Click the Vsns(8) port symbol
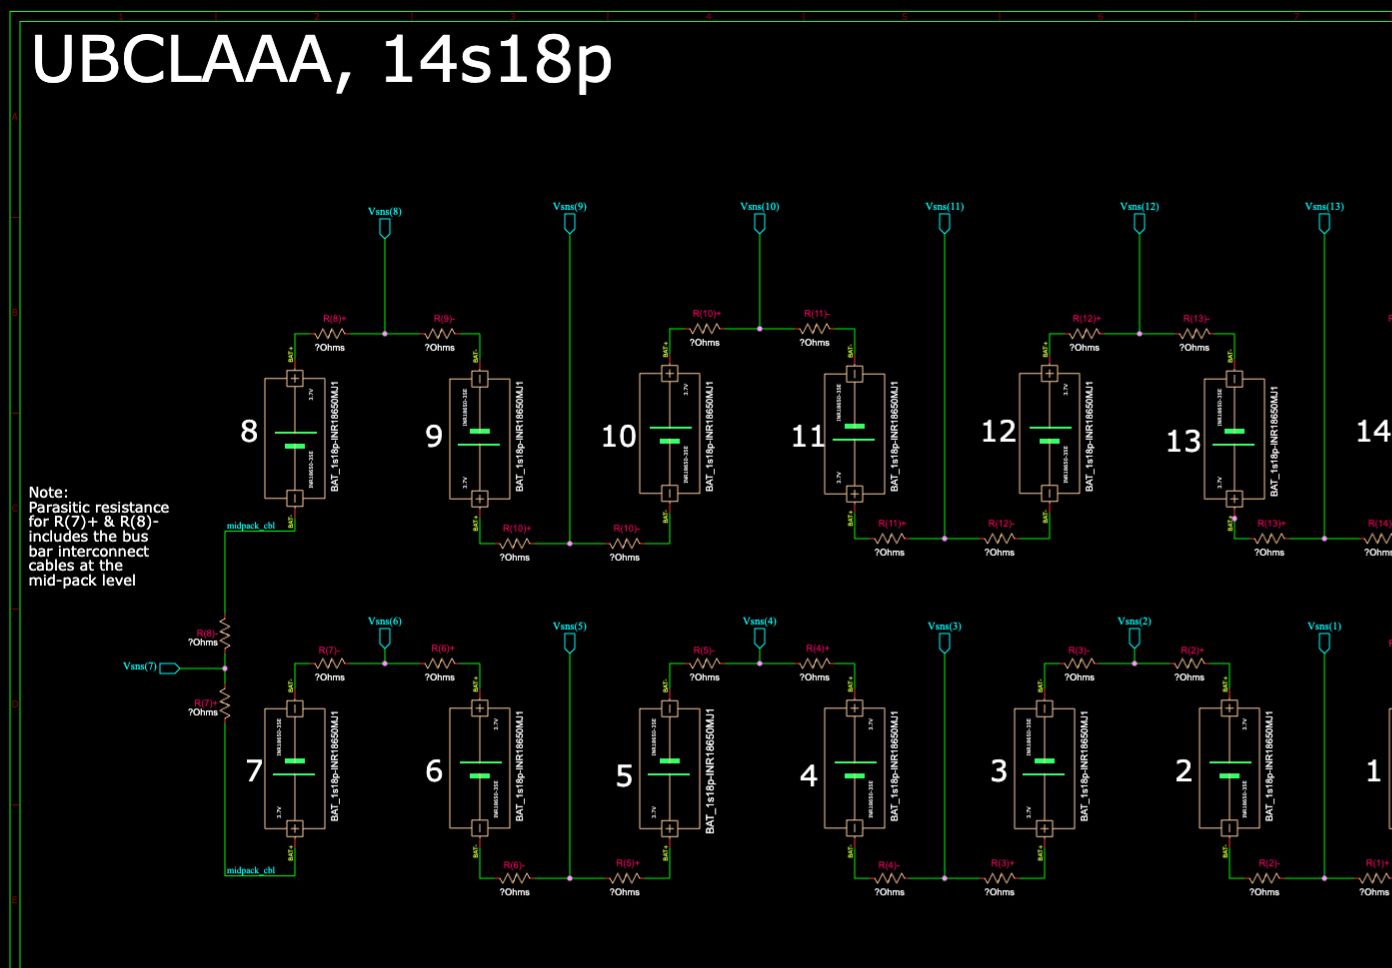 [x=384, y=228]
